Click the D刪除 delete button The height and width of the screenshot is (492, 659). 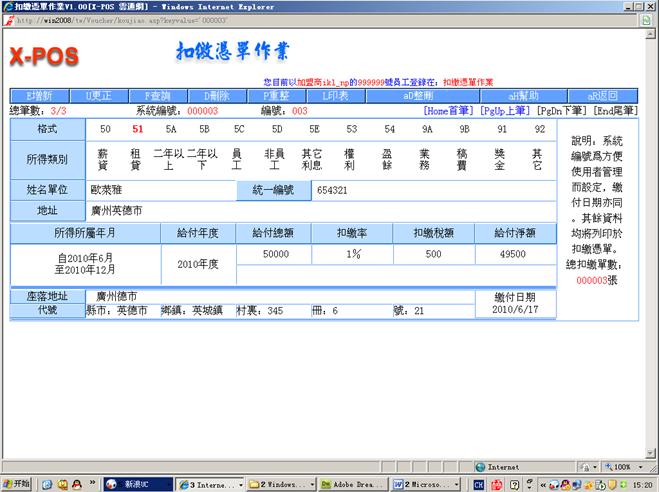(x=218, y=97)
